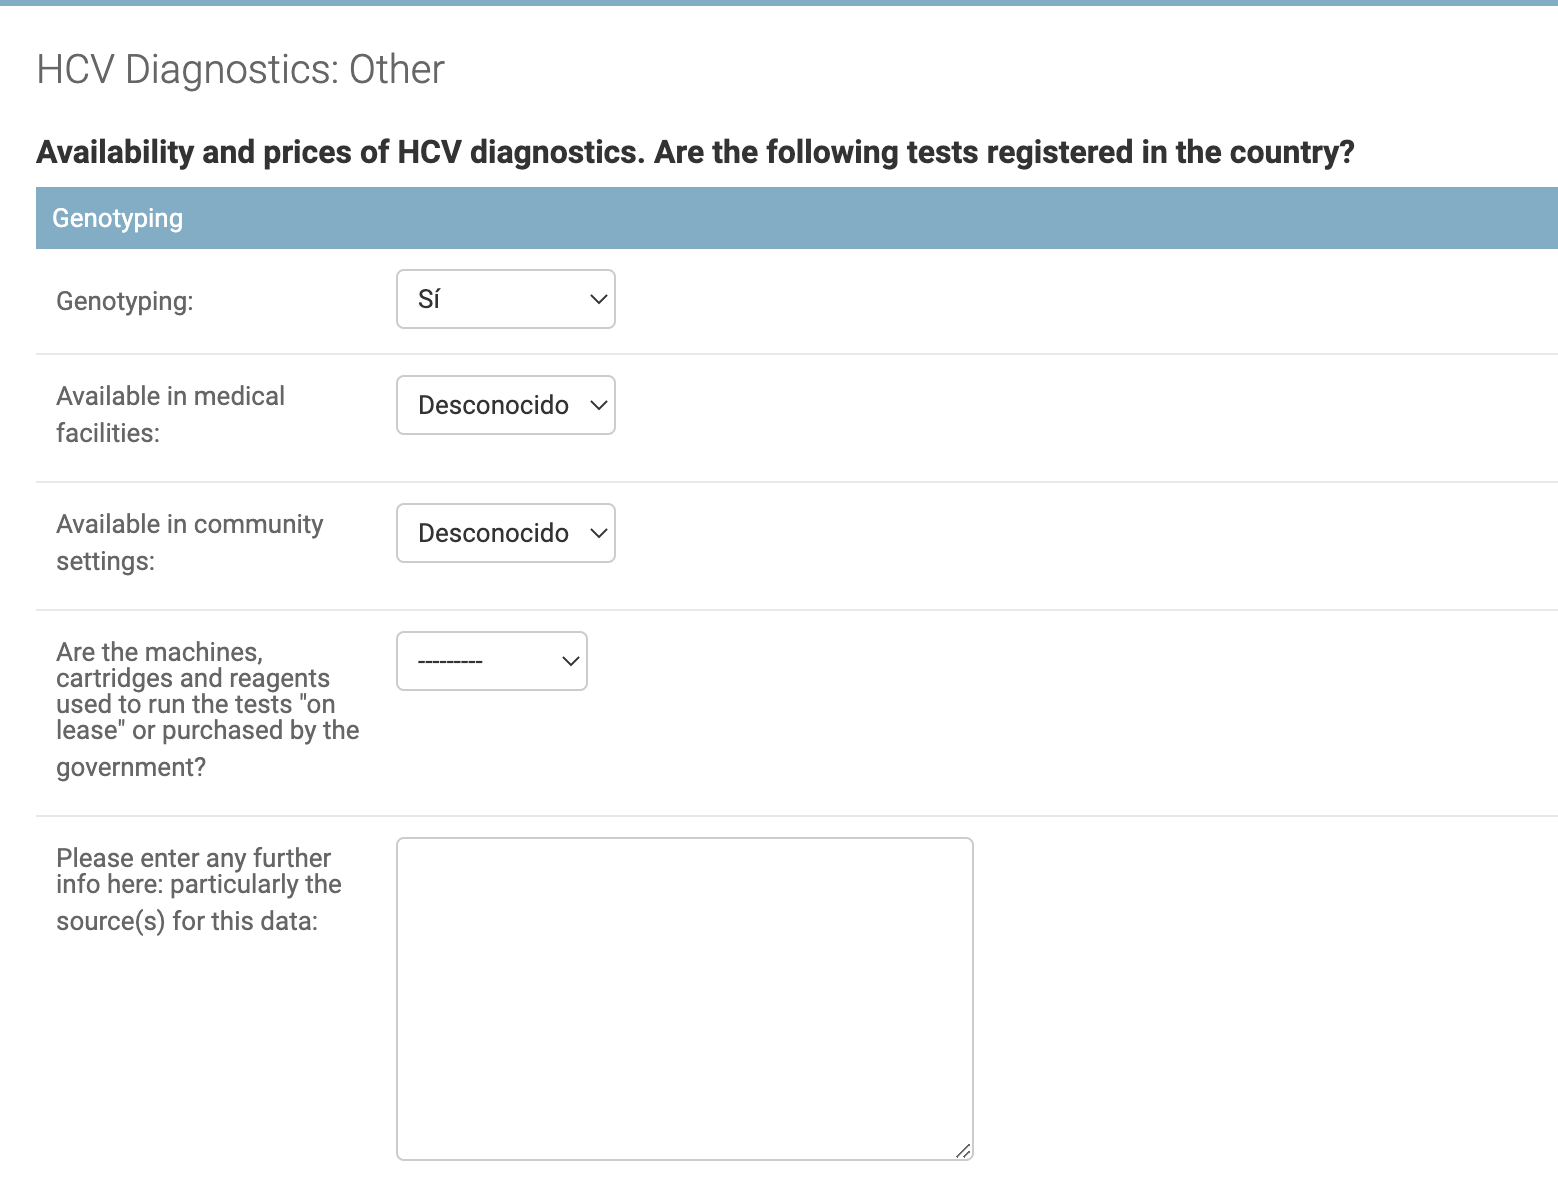Image resolution: width=1558 pixels, height=1184 pixels.
Task: Open the on lease or purchased dropdown
Action: [492, 661]
